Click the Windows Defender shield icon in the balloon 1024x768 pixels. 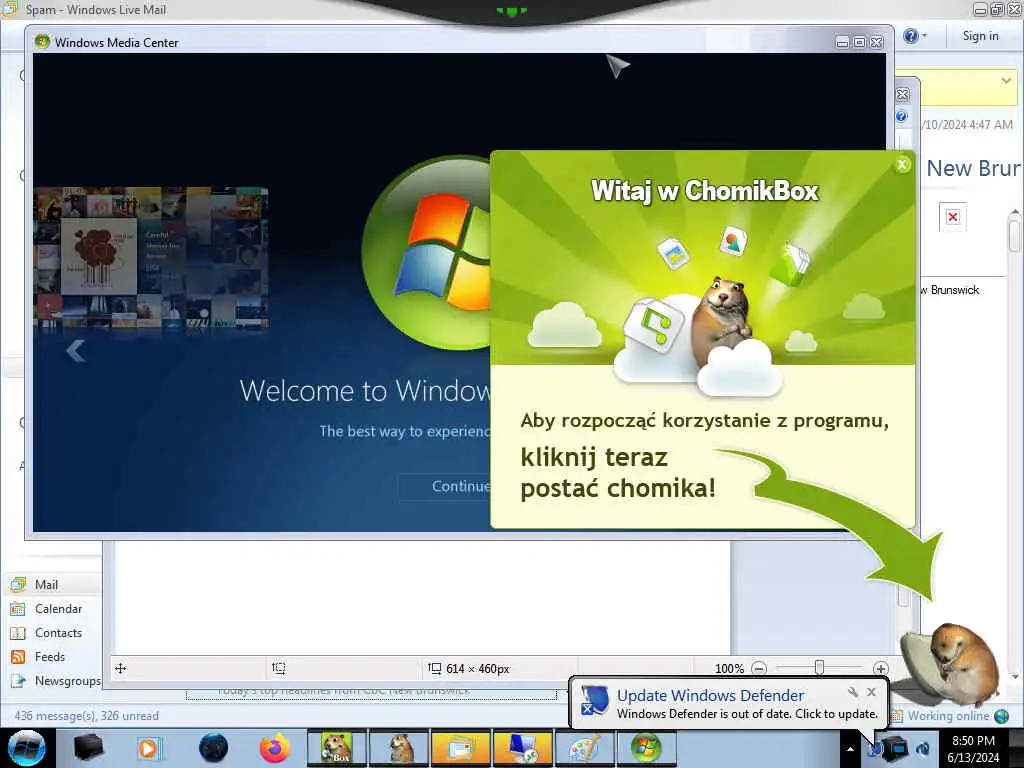click(x=594, y=702)
